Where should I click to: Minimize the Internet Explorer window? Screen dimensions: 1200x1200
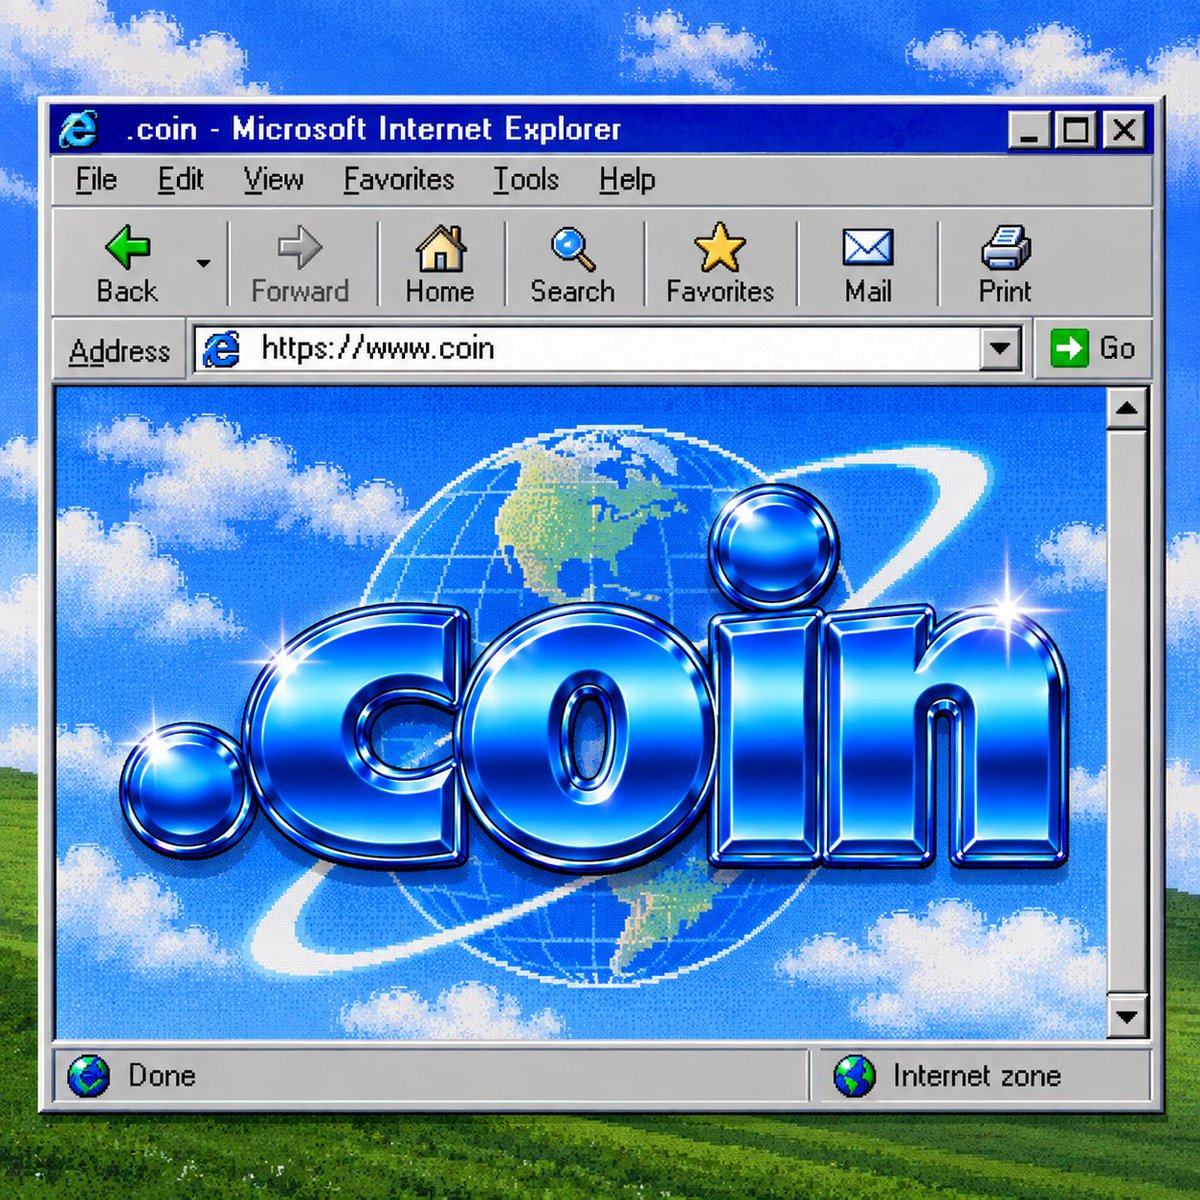click(x=1029, y=130)
